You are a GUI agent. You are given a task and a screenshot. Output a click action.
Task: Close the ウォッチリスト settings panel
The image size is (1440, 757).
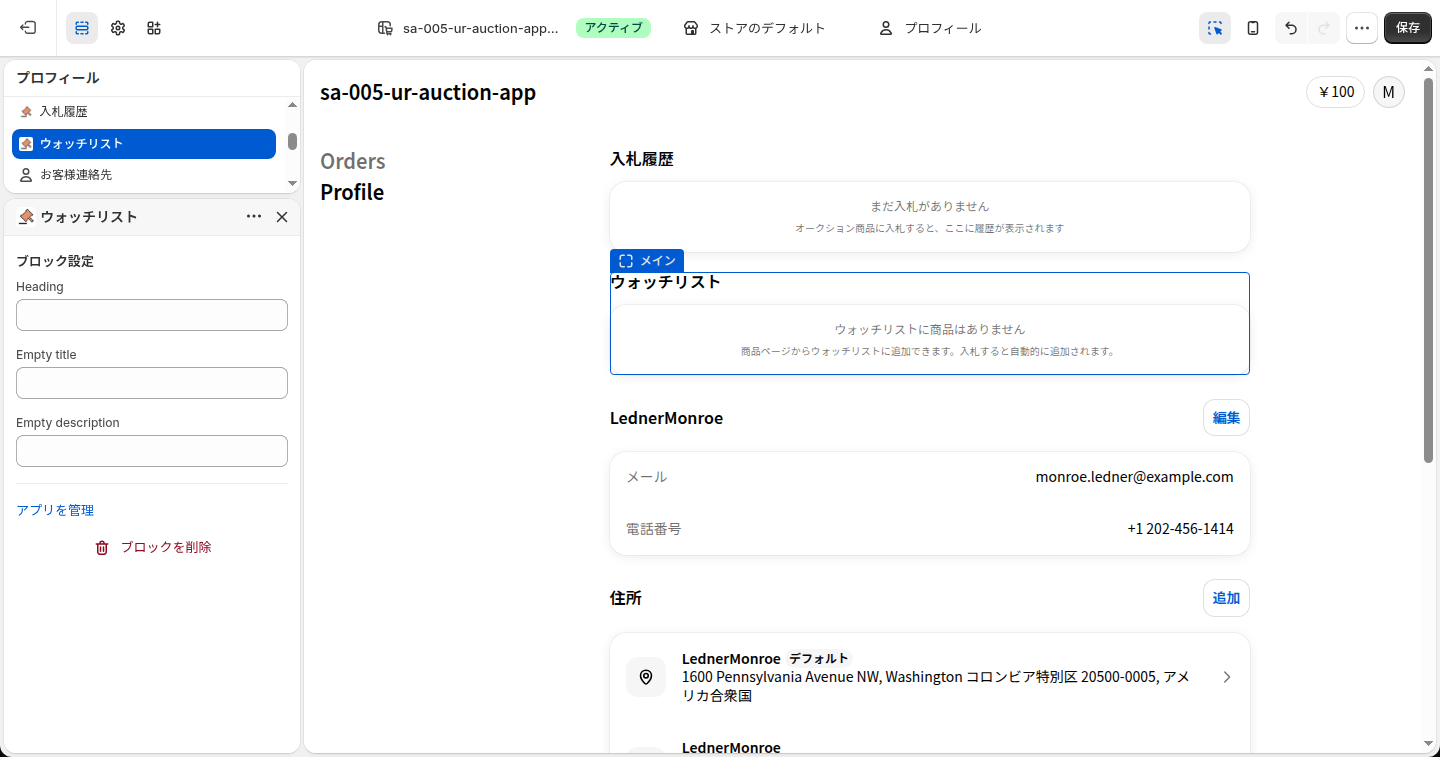click(x=282, y=217)
